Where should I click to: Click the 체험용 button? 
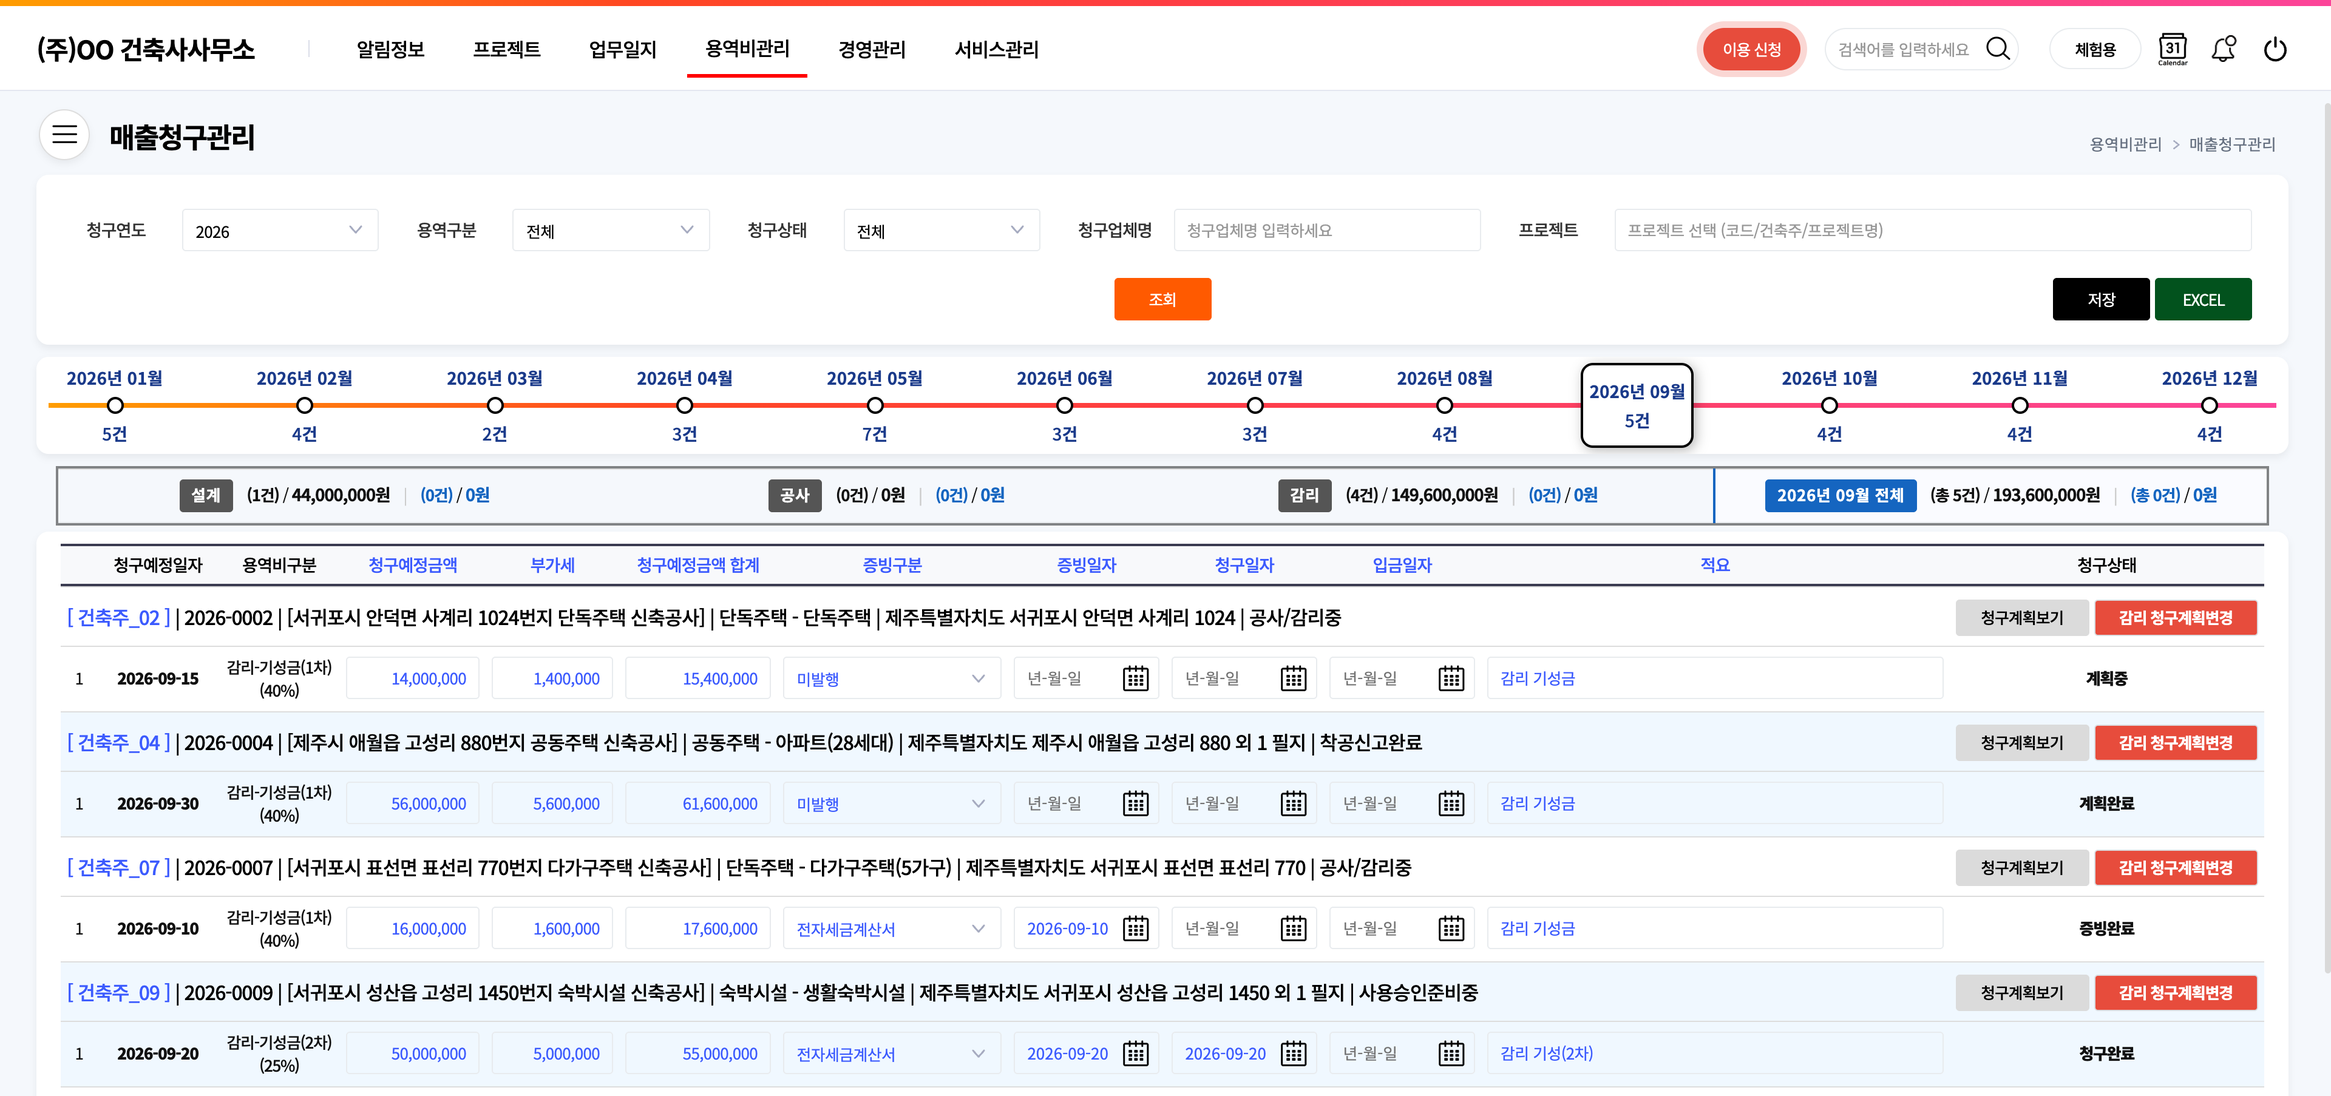click(2095, 49)
